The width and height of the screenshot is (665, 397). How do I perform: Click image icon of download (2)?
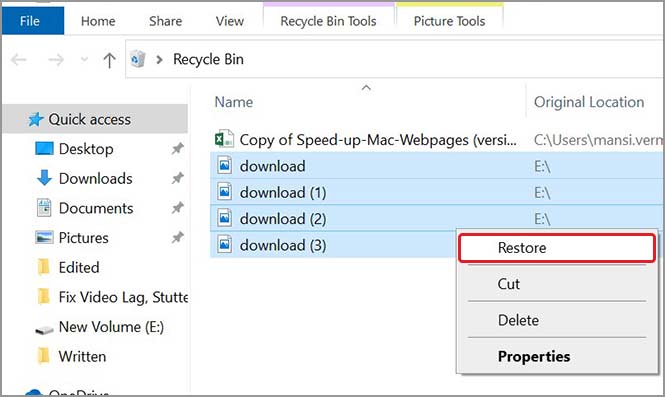(x=225, y=218)
